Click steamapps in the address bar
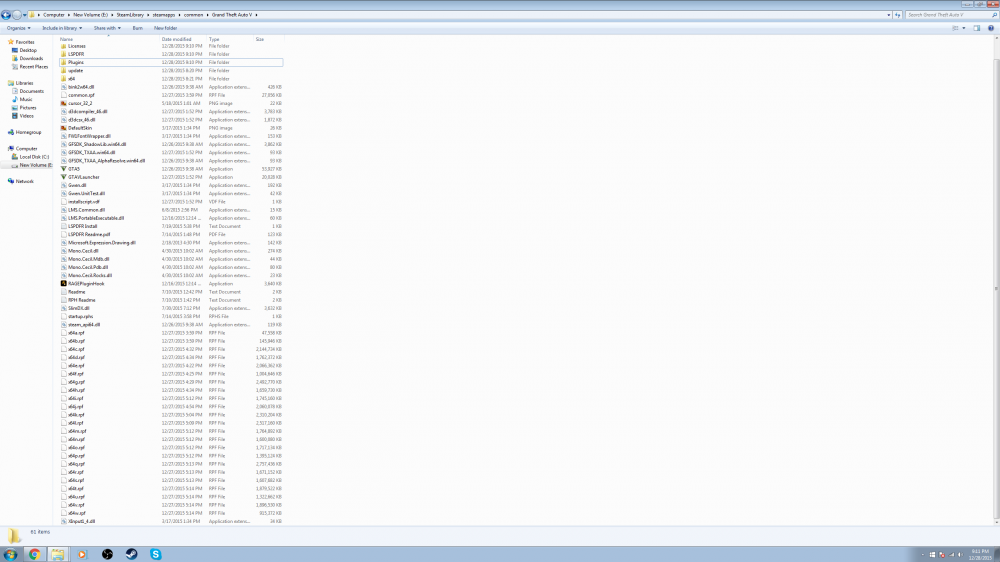1000x562 pixels. (x=163, y=15)
